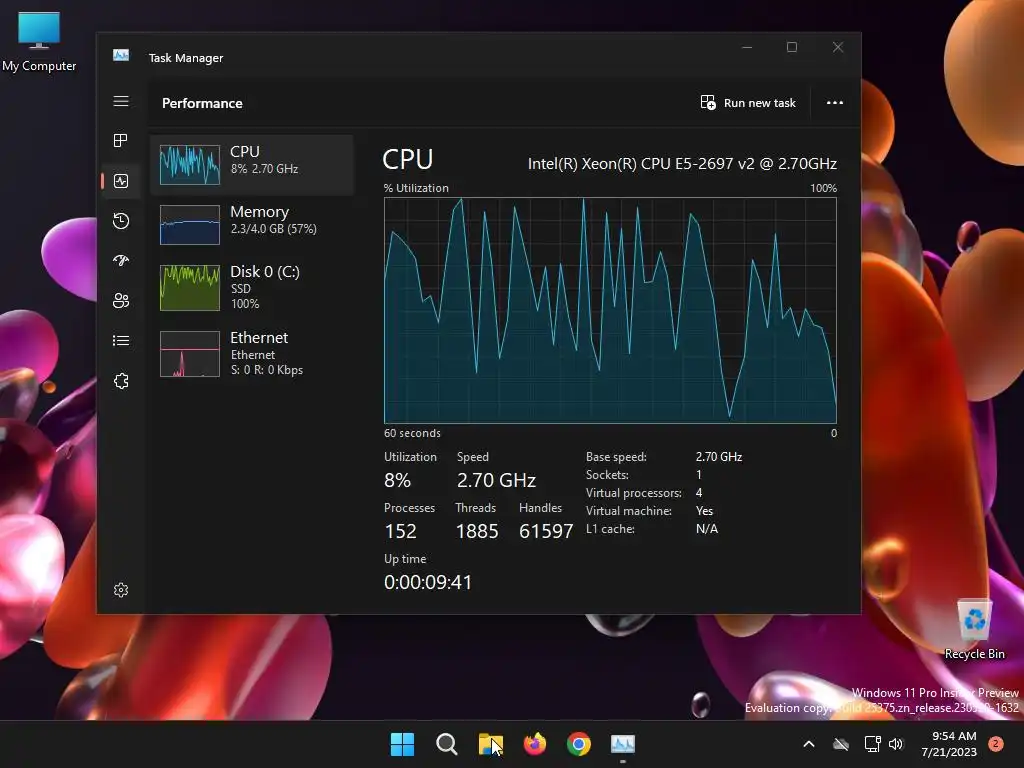
Task: Open the Services page puzzle icon
Action: tap(121, 381)
